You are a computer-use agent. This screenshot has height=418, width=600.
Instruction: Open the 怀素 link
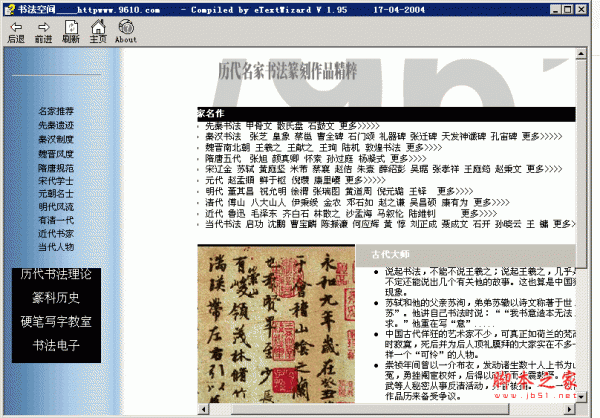click(x=313, y=158)
